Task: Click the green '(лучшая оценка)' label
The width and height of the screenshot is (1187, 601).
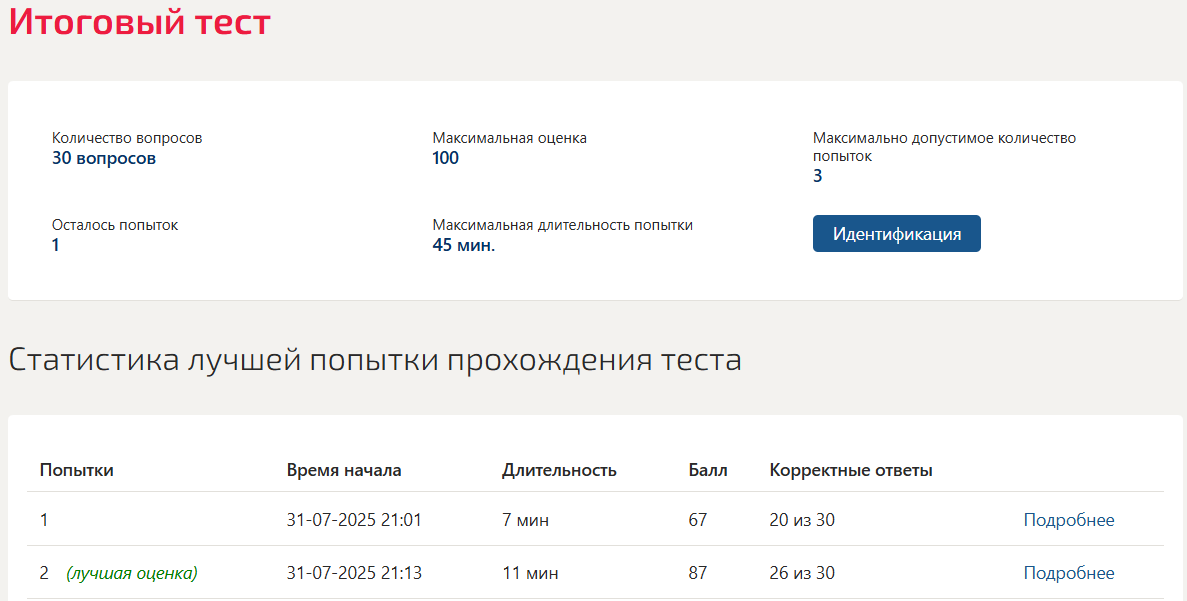Action: coord(132,573)
